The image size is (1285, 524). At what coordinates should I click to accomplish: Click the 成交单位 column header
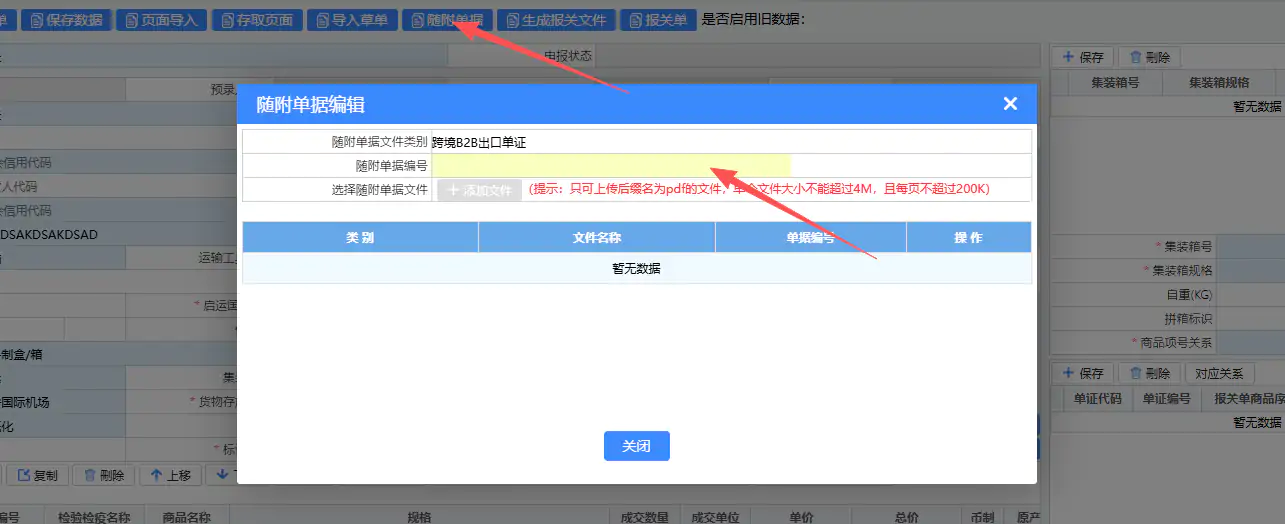click(714, 517)
